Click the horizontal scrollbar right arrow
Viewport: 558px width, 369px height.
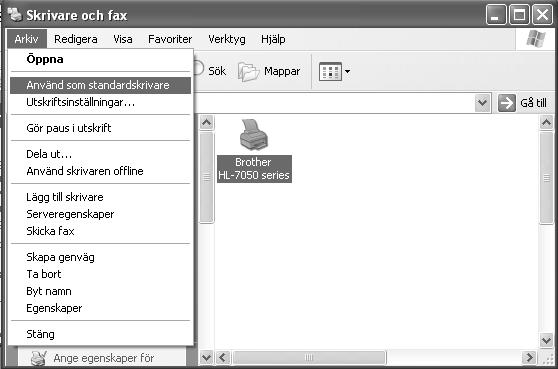click(529, 357)
